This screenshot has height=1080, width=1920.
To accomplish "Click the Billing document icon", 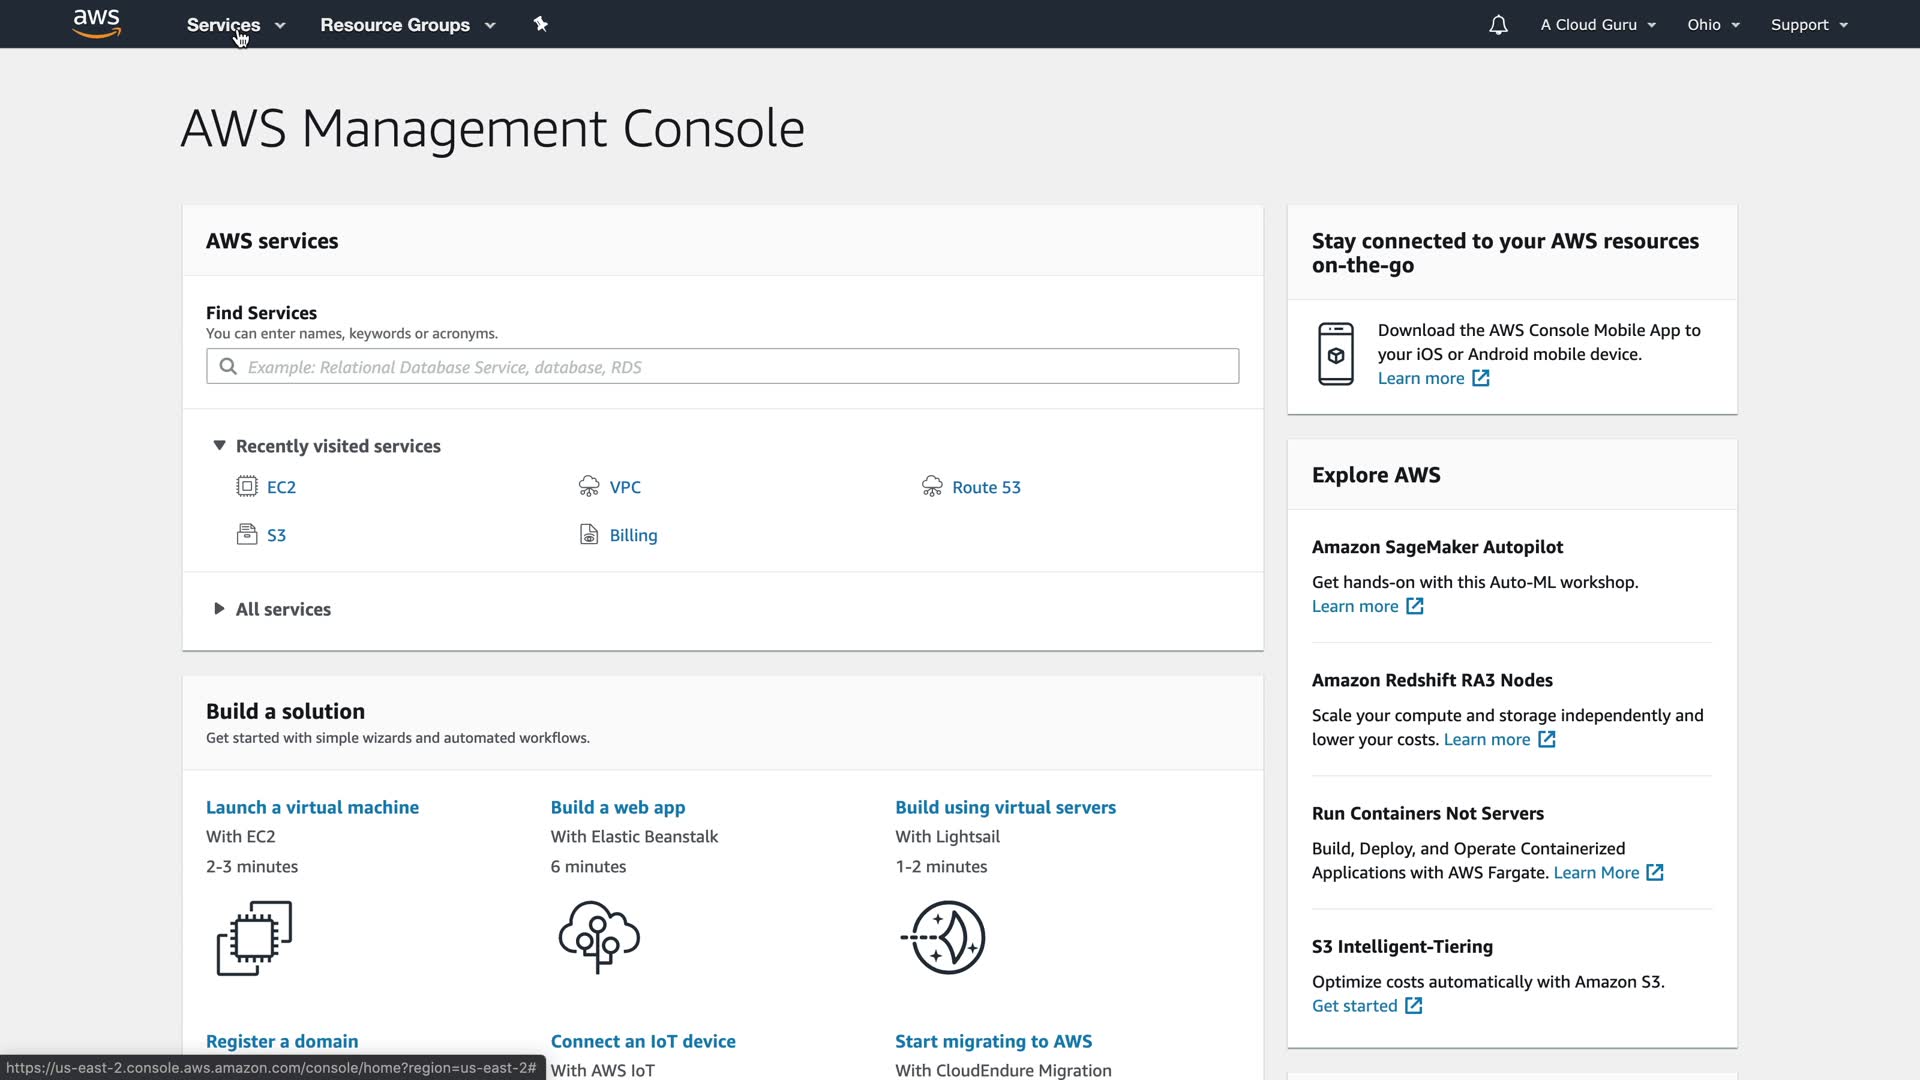I will click(x=589, y=535).
